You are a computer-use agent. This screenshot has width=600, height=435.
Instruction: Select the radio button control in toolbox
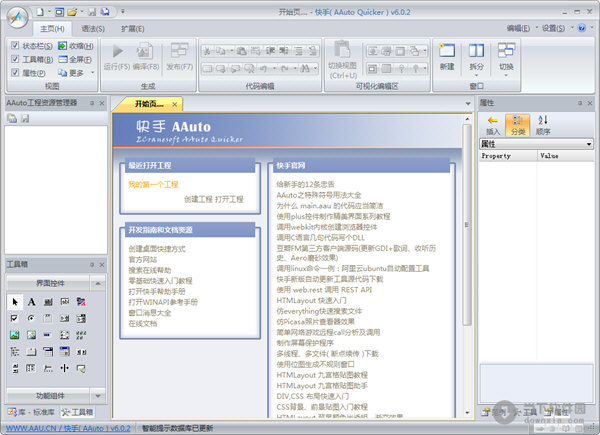point(31,318)
